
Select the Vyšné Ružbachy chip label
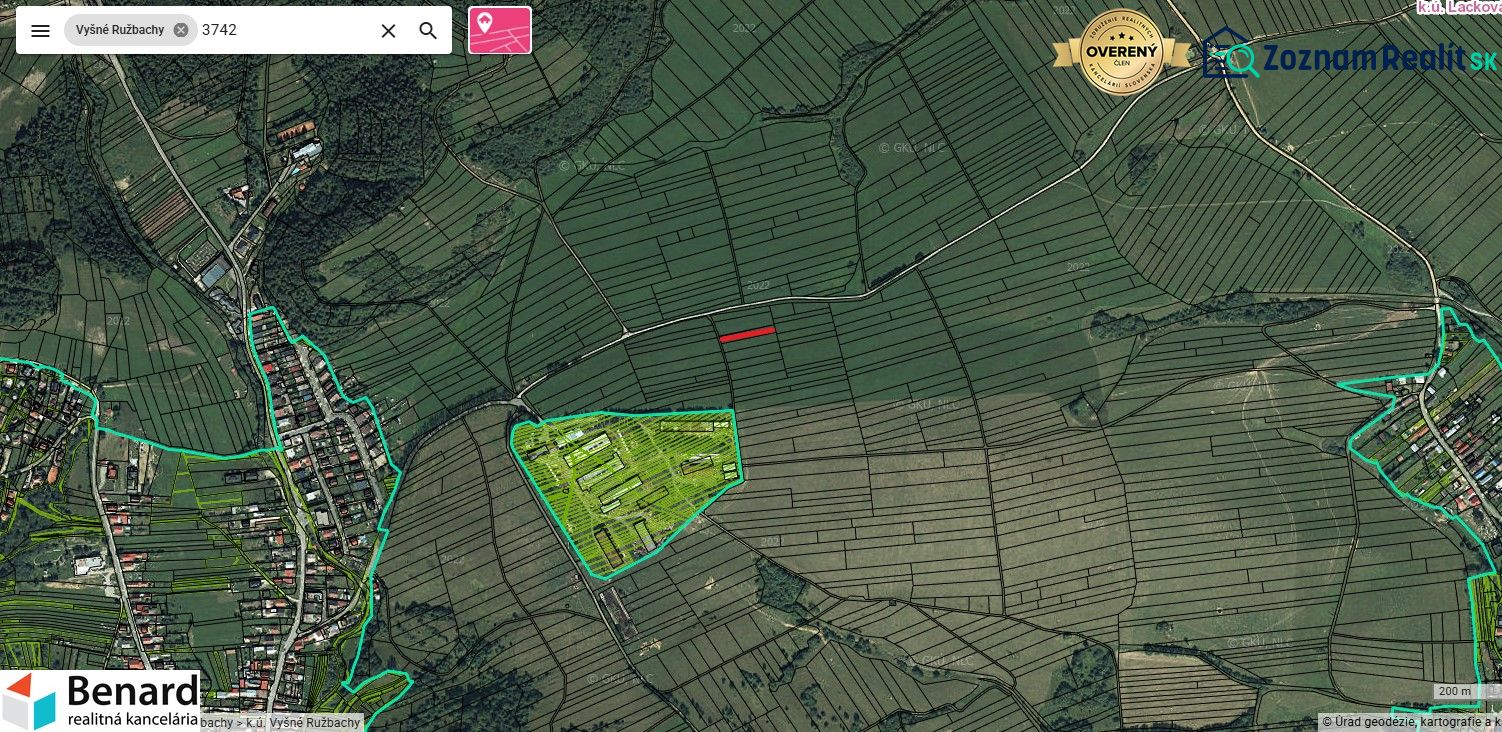(x=120, y=30)
